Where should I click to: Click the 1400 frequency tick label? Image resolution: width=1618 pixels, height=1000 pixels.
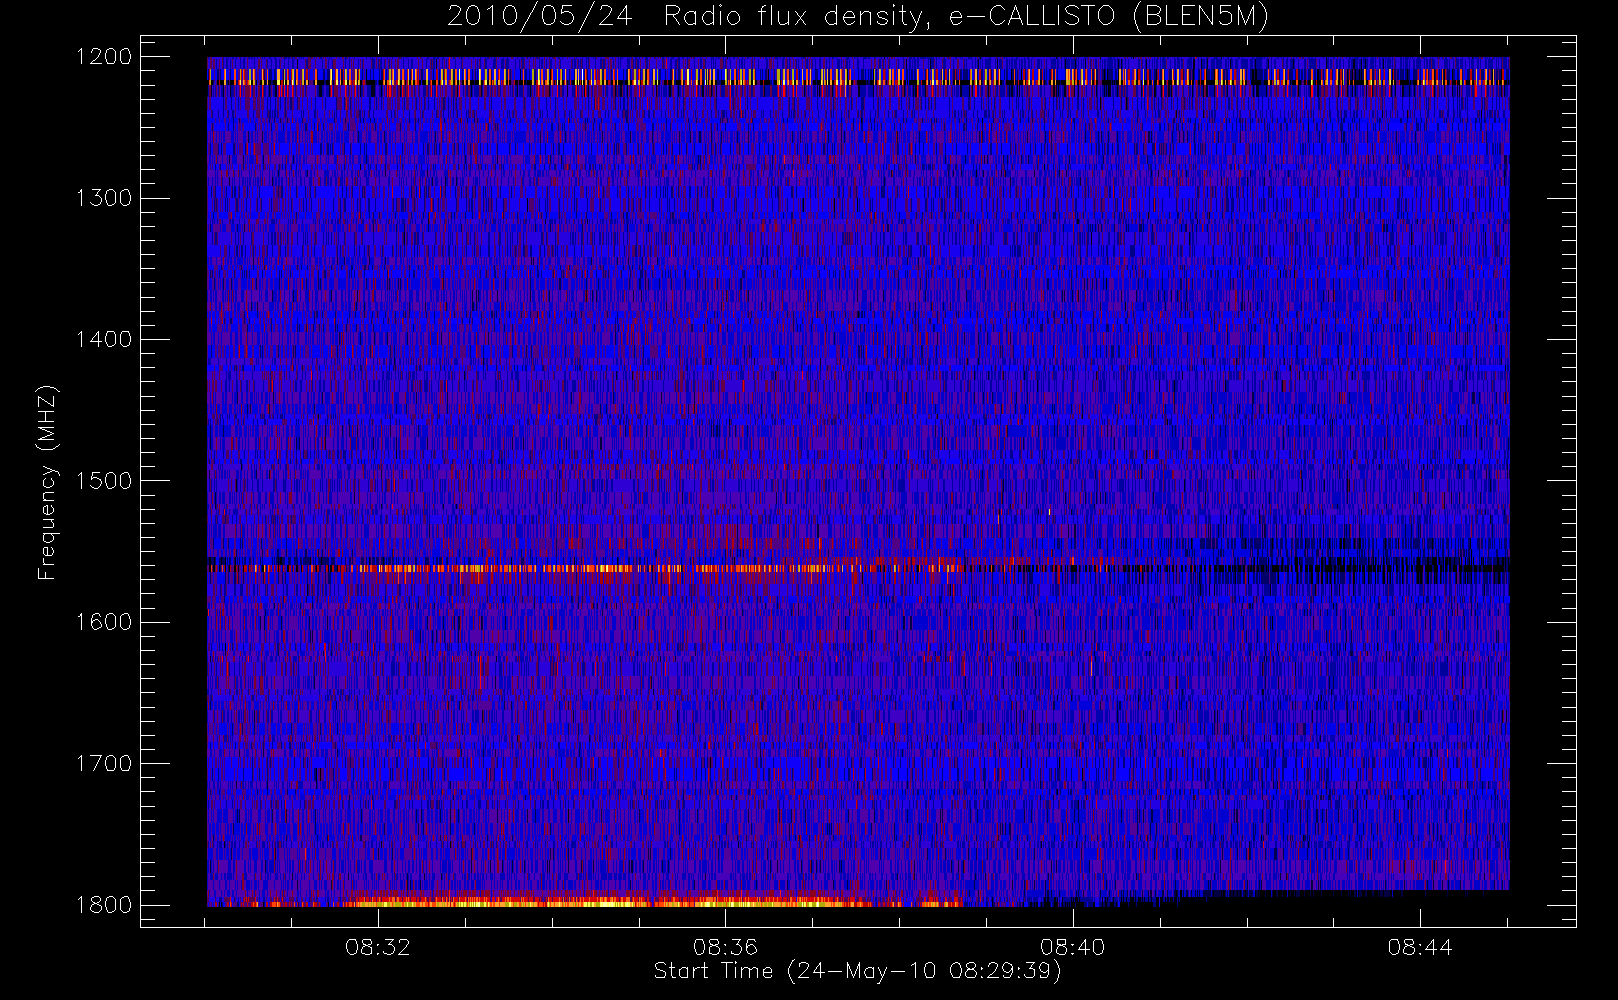click(105, 339)
